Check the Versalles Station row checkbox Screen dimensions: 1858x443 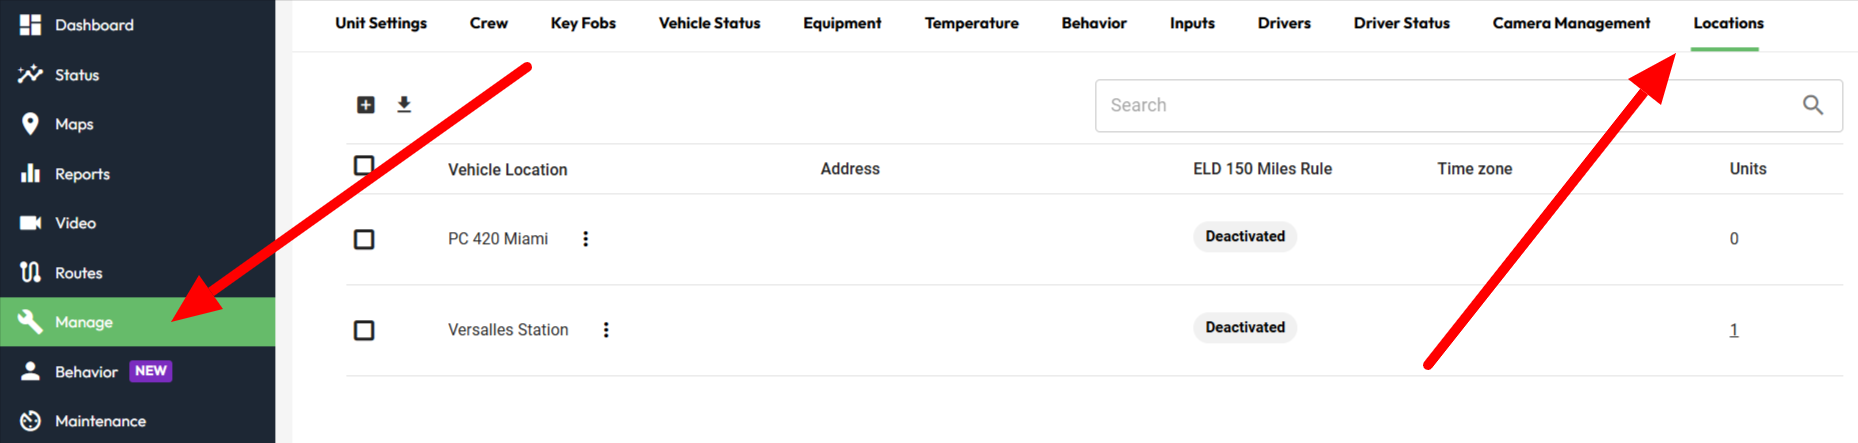point(364,330)
